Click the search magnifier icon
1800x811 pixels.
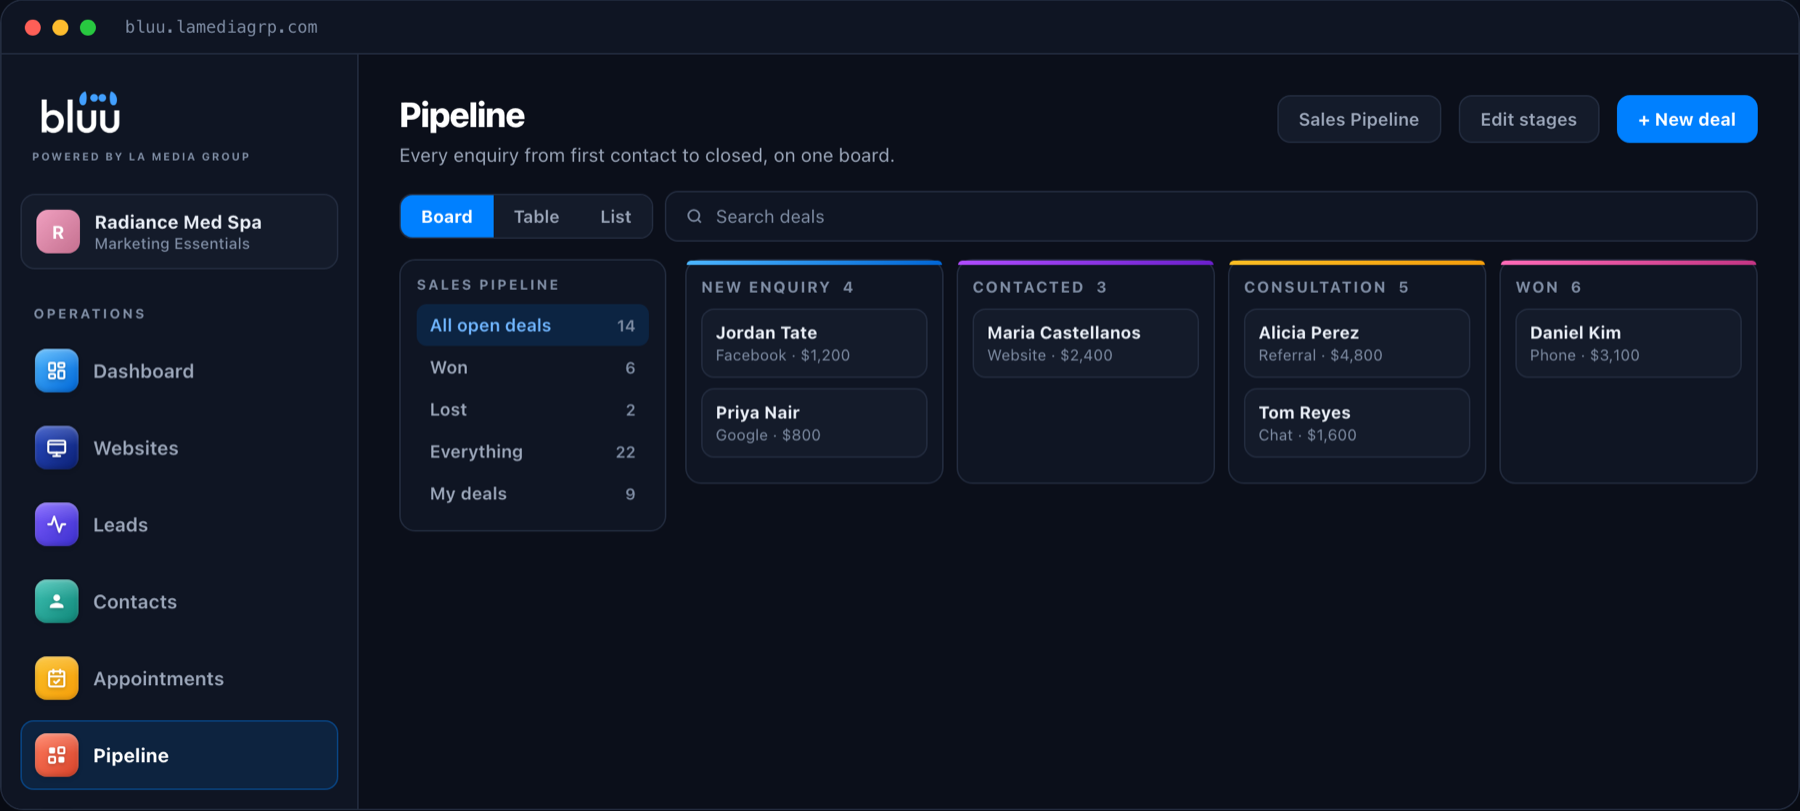click(694, 216)
